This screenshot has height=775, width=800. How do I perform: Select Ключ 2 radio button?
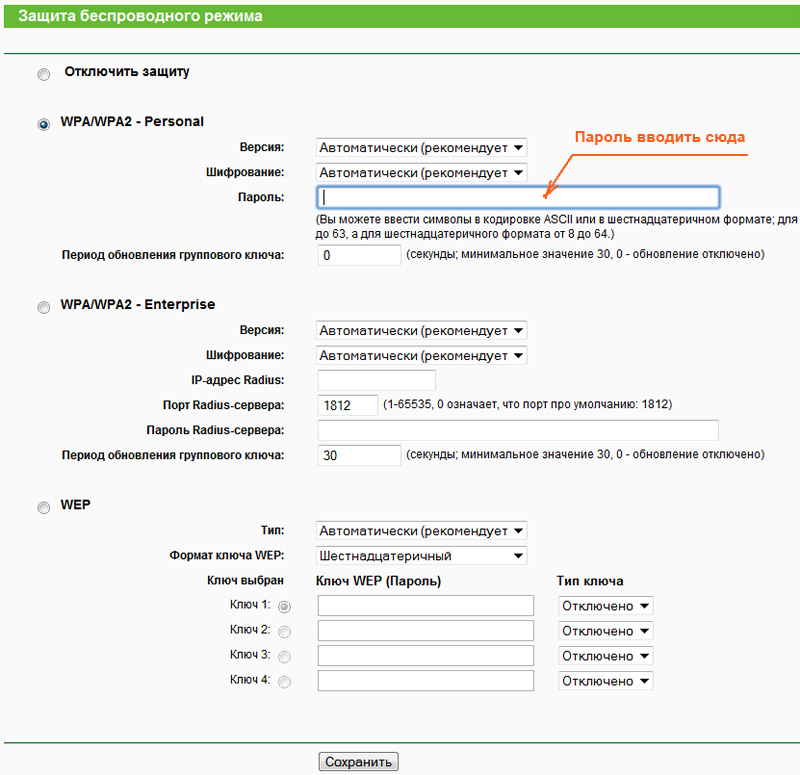point(284,632)
